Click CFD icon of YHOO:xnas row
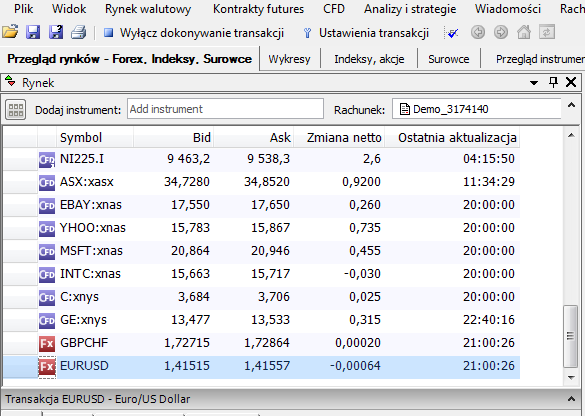Viewport: 585px width, 416px height. pos(47,229)
